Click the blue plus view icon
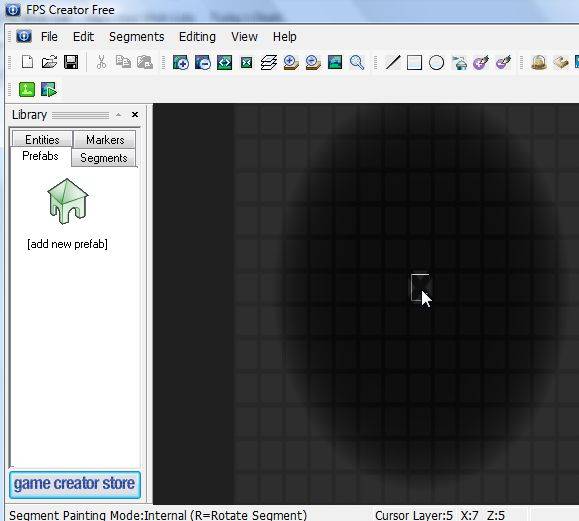Screen dimensions: 579x521 pyautogui.click(x=181, y=62)
